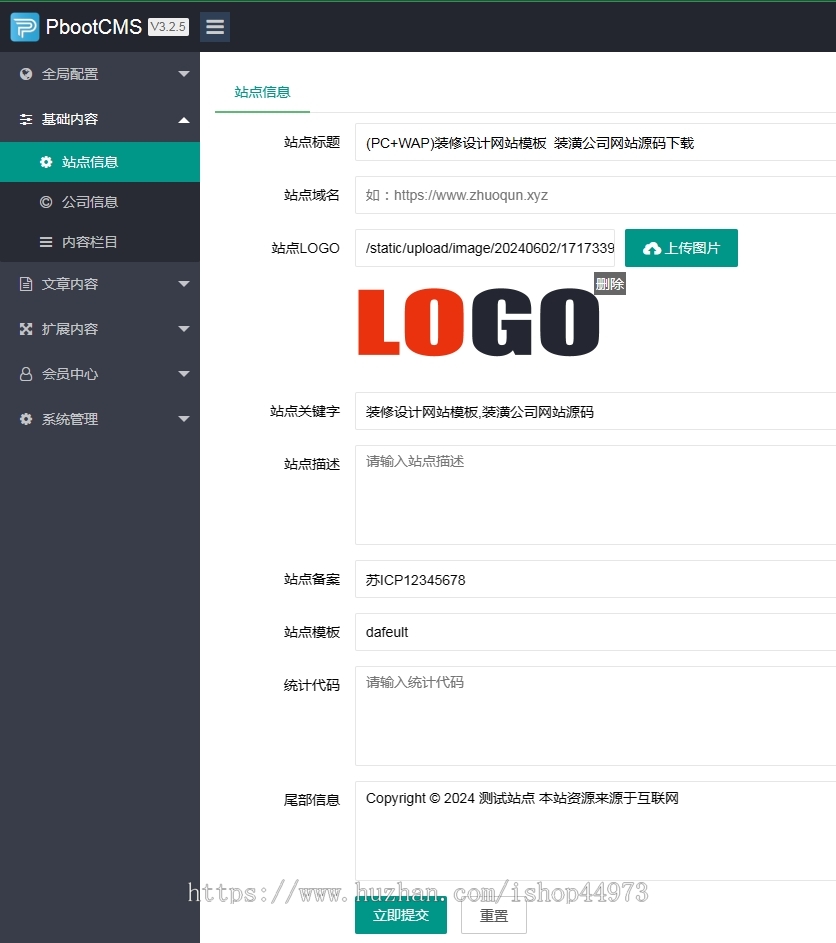The width and height of the screenshot is (836, 943).
Task: Click the expand icon beside 扩展内容
Action: 26,329
